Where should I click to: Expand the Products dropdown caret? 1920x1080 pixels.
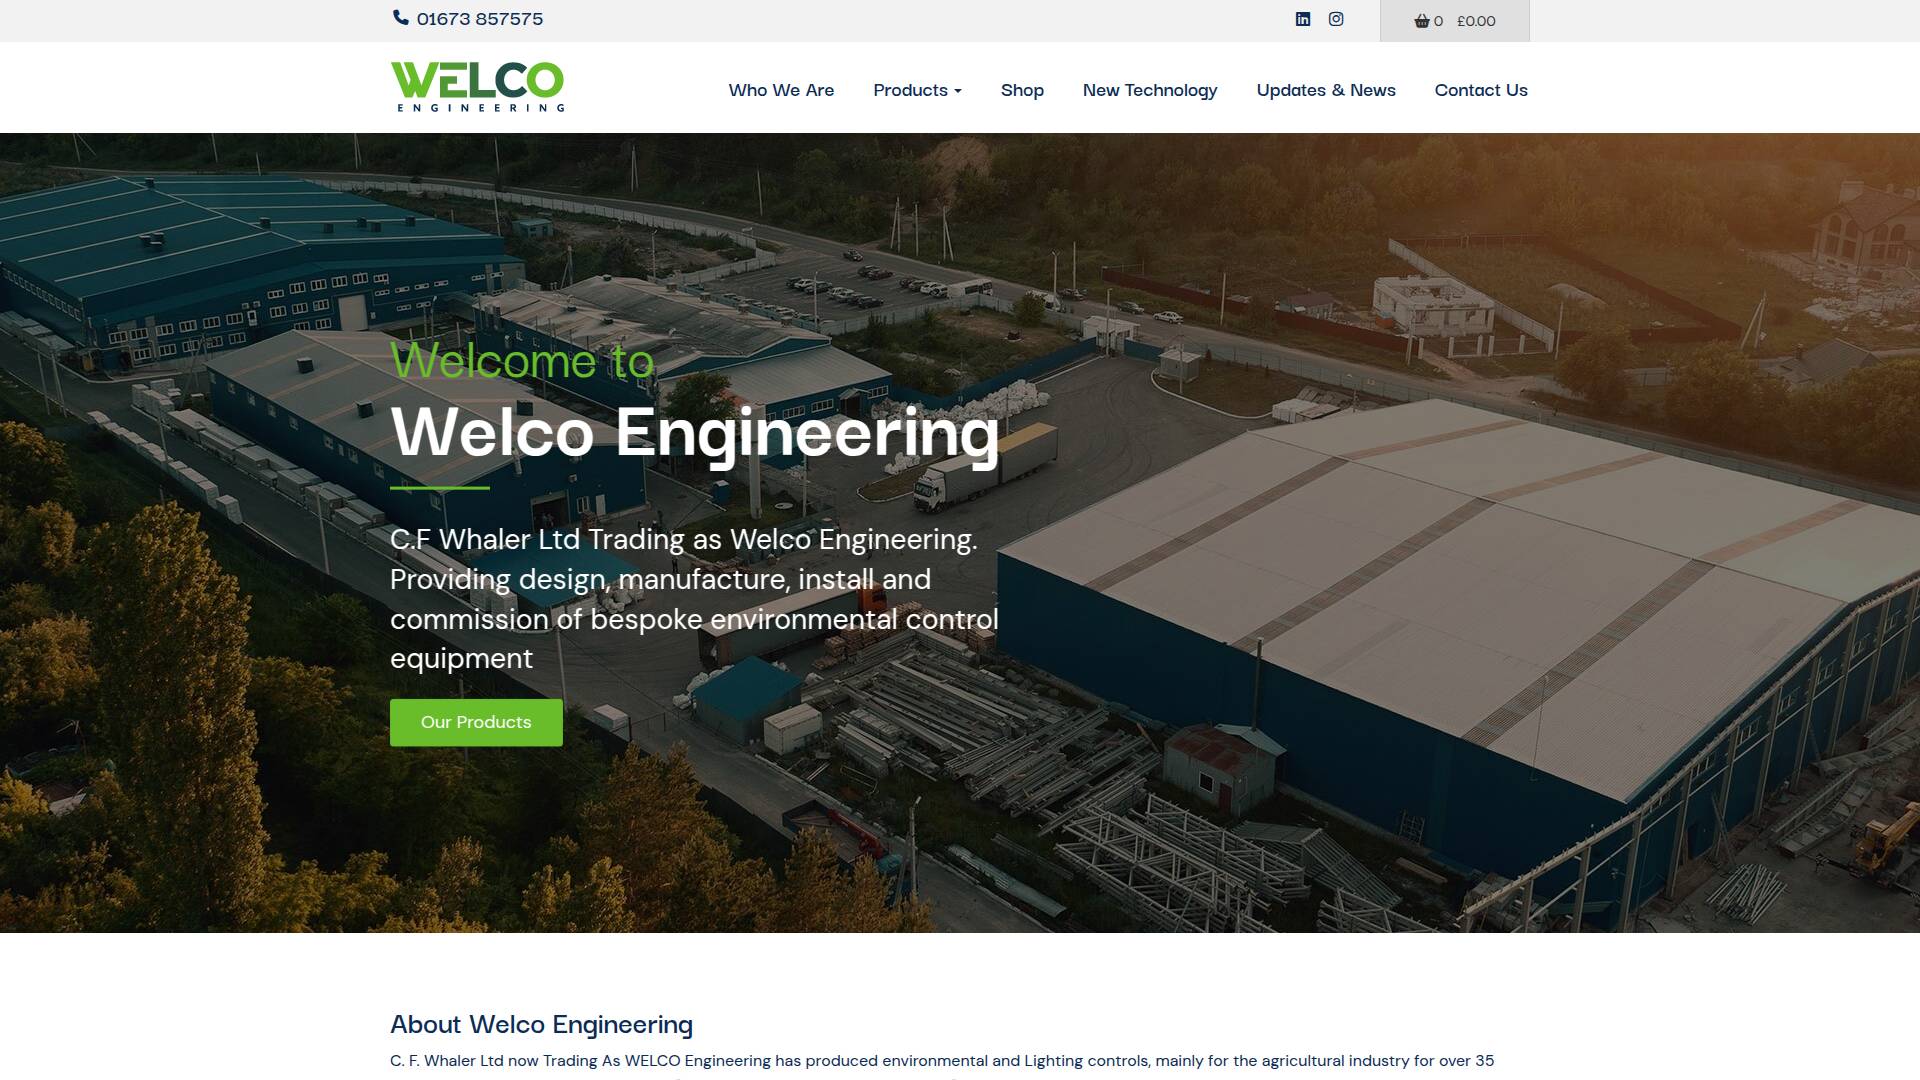pyautogui.click(x=958, y=91)
